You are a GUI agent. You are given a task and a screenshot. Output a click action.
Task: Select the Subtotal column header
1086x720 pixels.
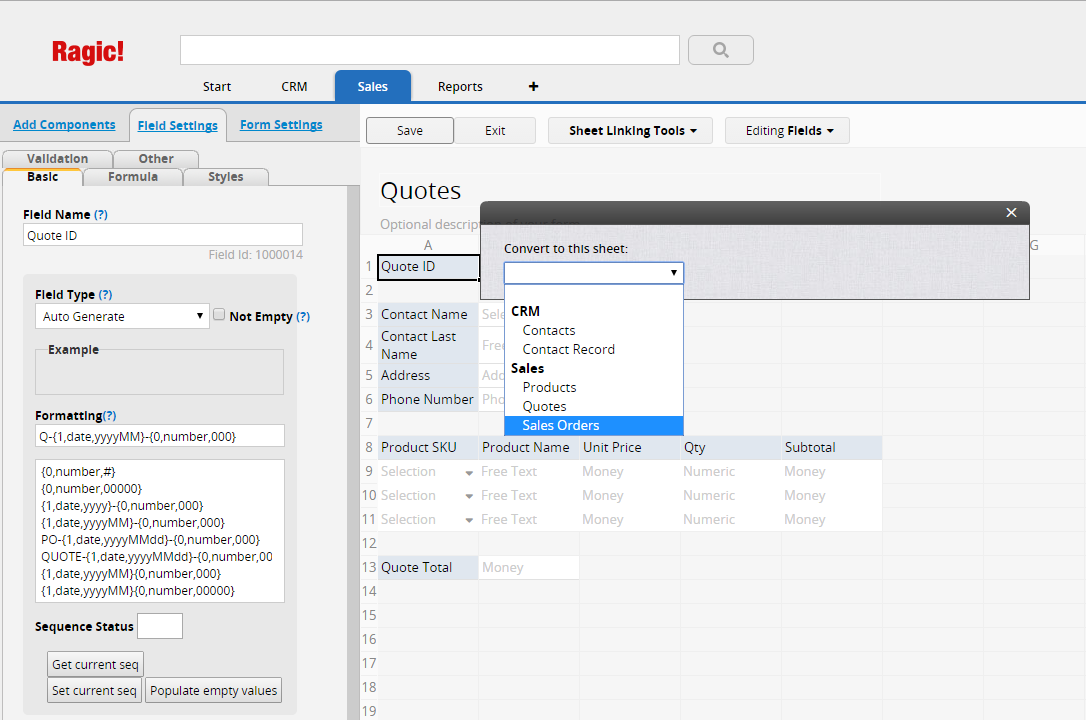point(832,447)
